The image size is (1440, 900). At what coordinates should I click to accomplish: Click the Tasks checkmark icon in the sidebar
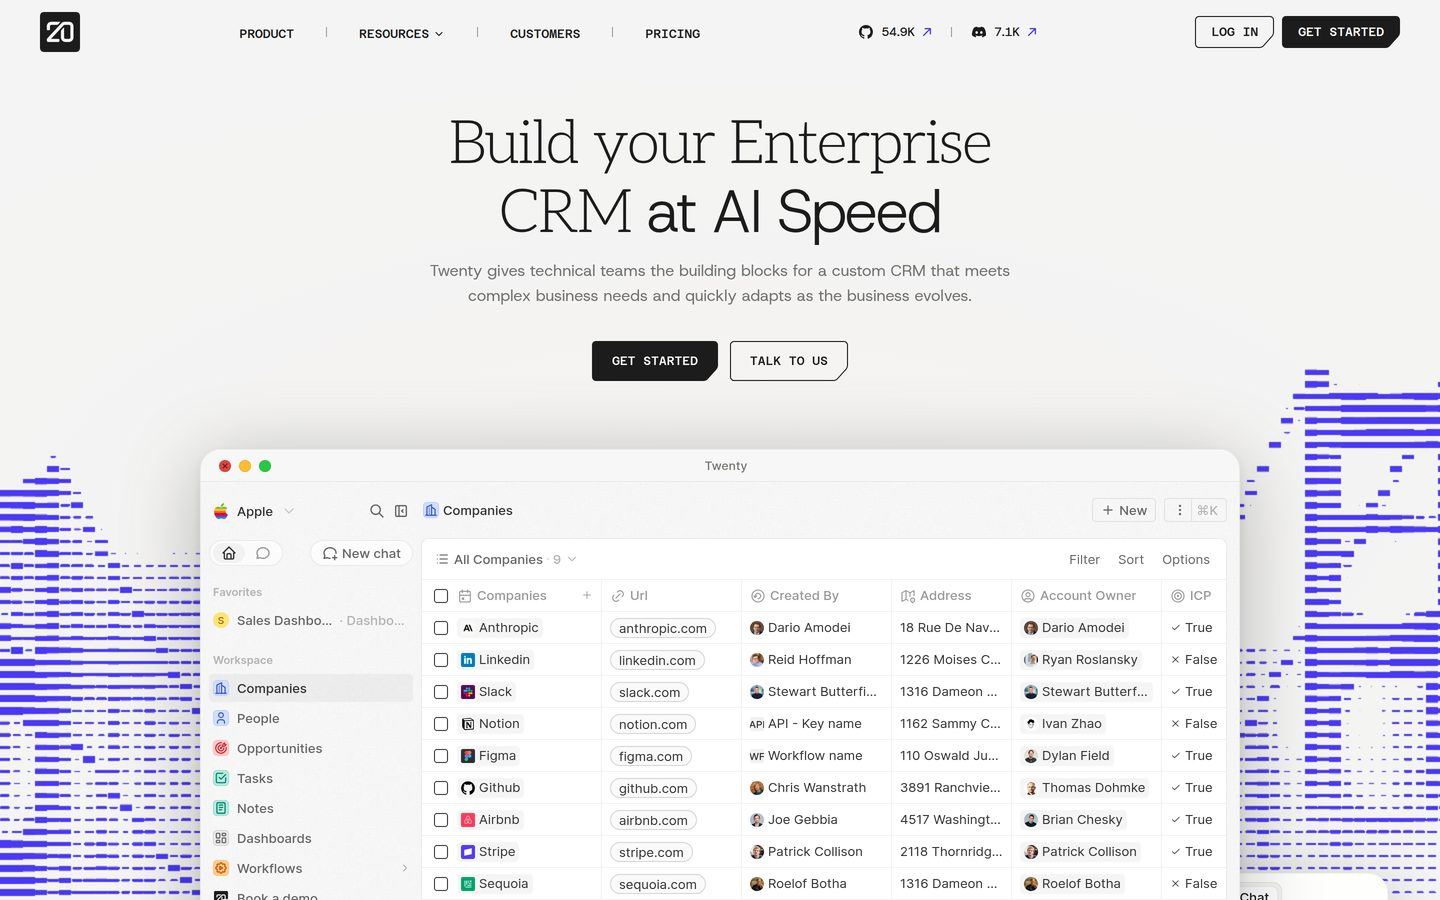tap(221, 778)
